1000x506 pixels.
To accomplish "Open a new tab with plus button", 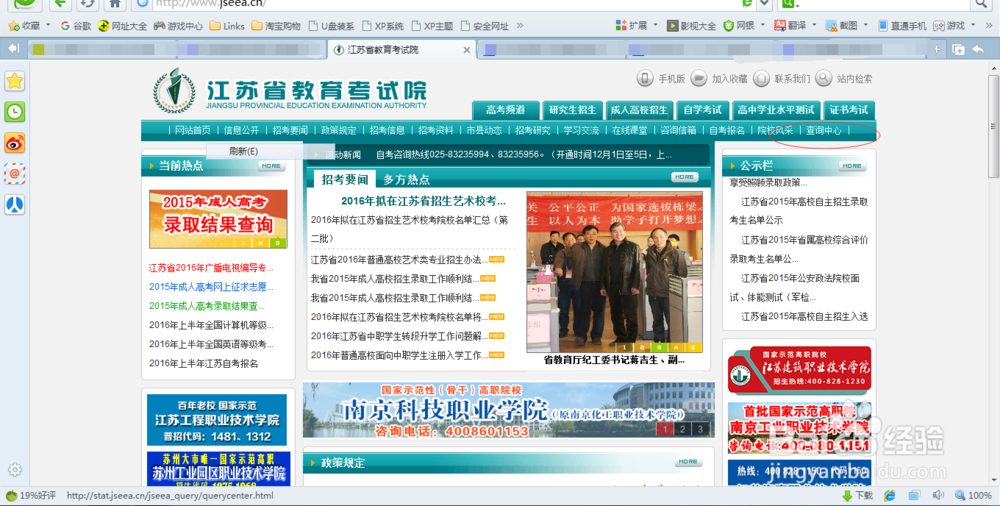I will [937, 49].
